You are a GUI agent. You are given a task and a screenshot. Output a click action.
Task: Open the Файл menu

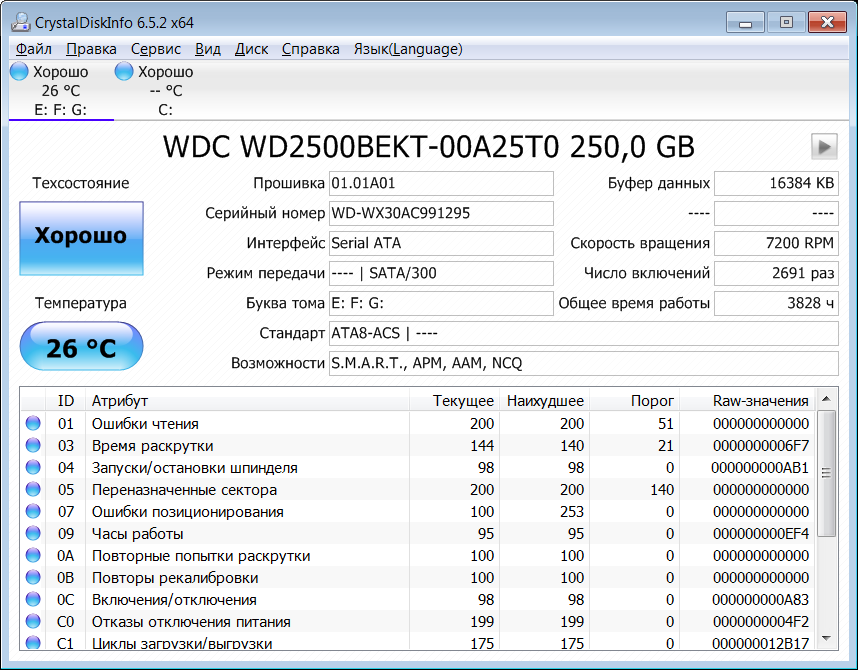coord(34,49)
